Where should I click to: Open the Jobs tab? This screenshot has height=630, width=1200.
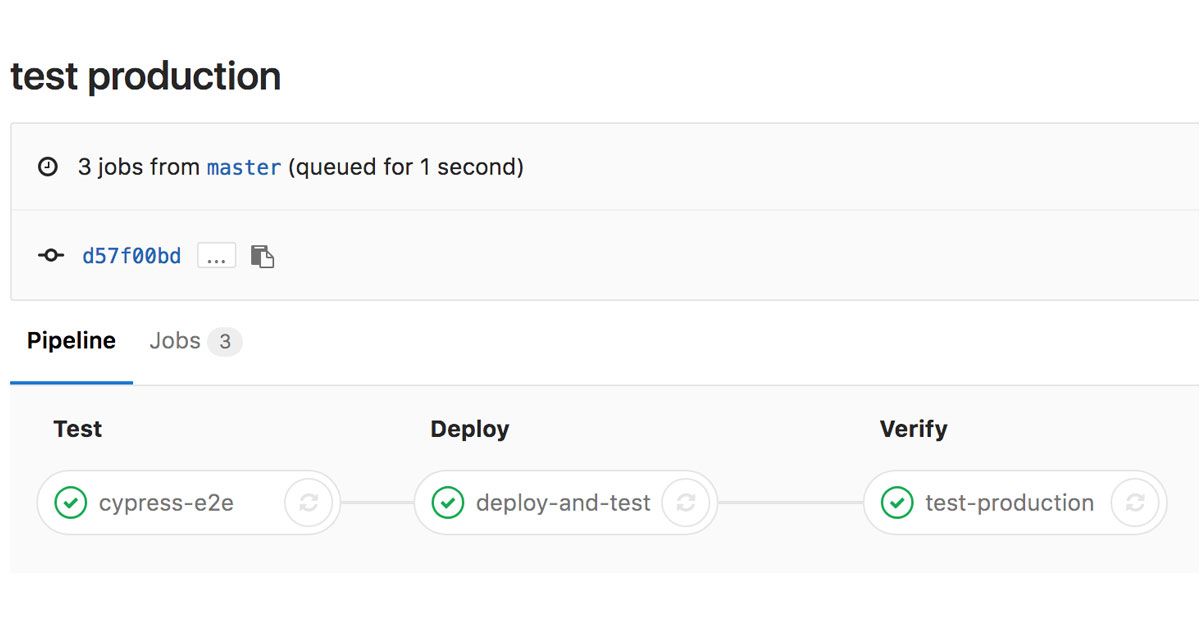(175, 341)
